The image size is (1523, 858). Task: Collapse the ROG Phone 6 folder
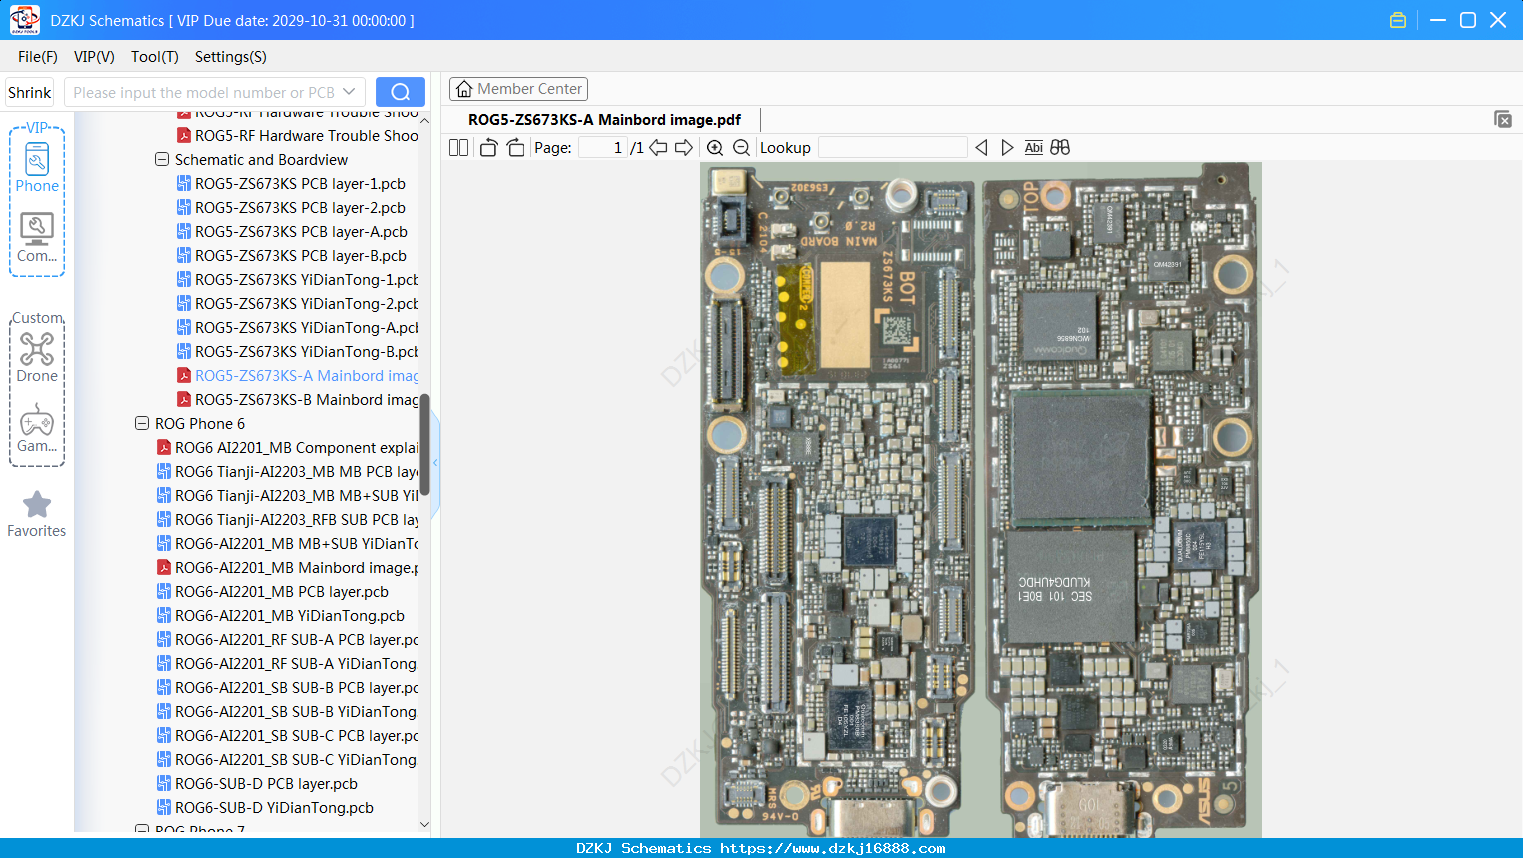point(142,424)
